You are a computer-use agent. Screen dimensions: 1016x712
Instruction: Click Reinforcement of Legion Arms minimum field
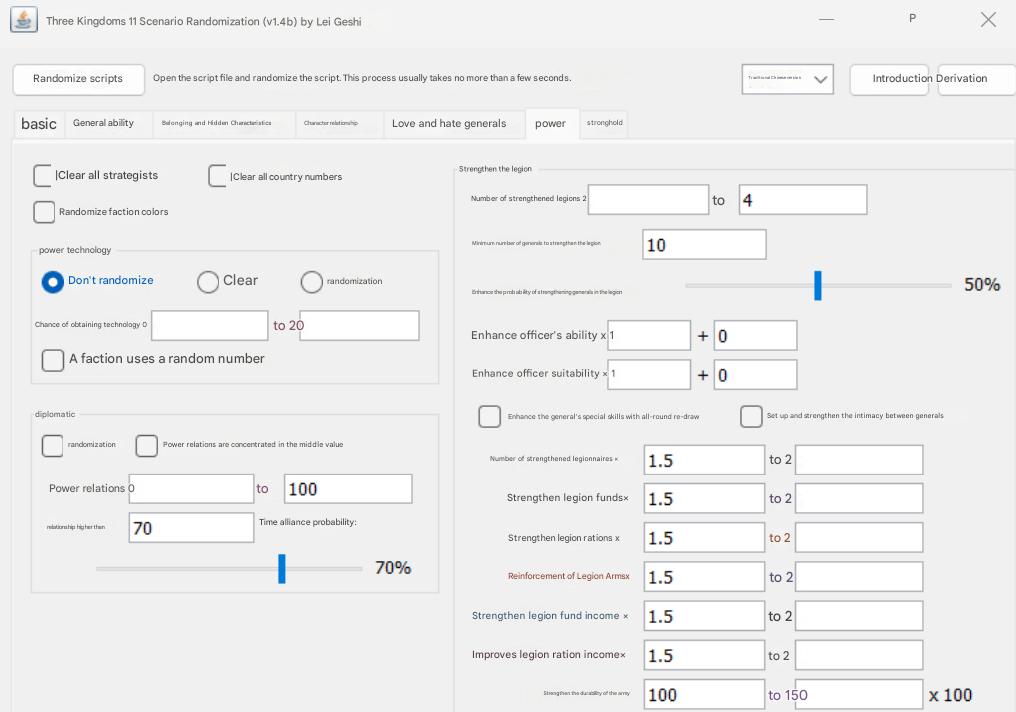coord(704,577)
